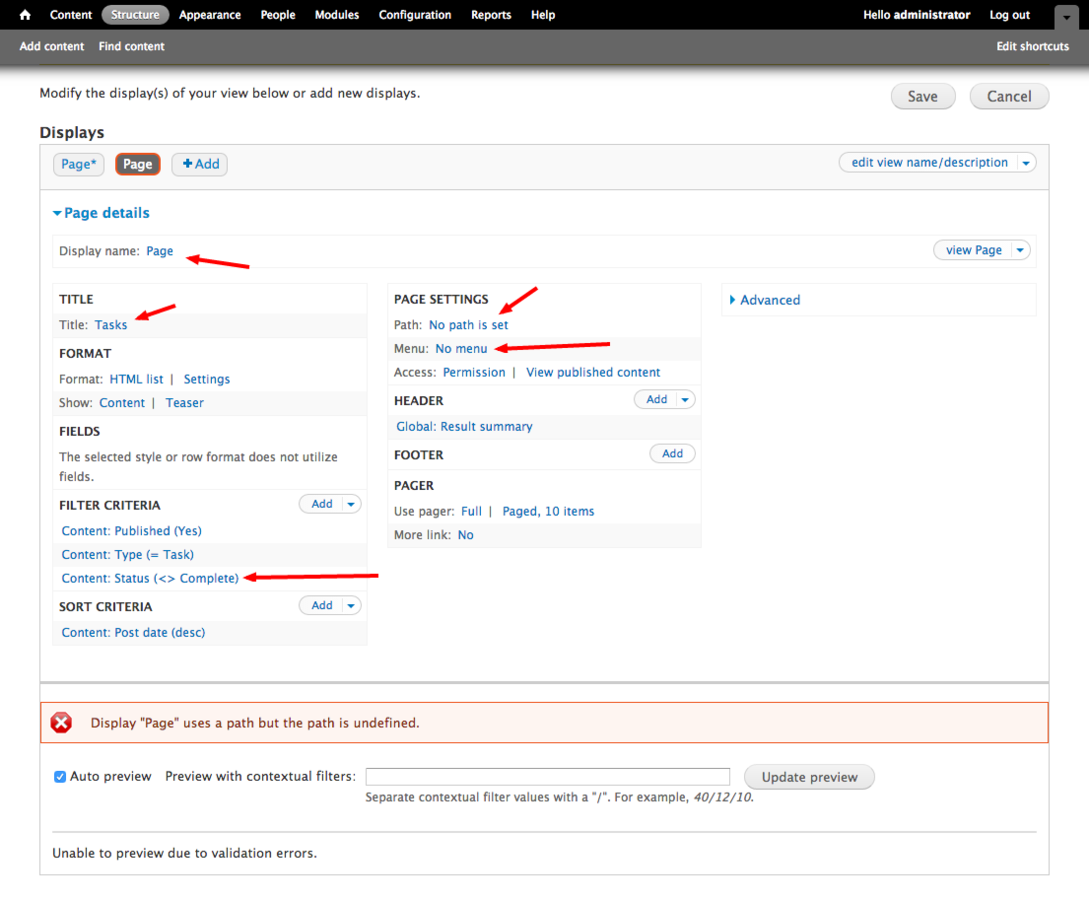1089x900 pixels.
Task: Select the active Page display tab
Action: (x=138, y=164)
